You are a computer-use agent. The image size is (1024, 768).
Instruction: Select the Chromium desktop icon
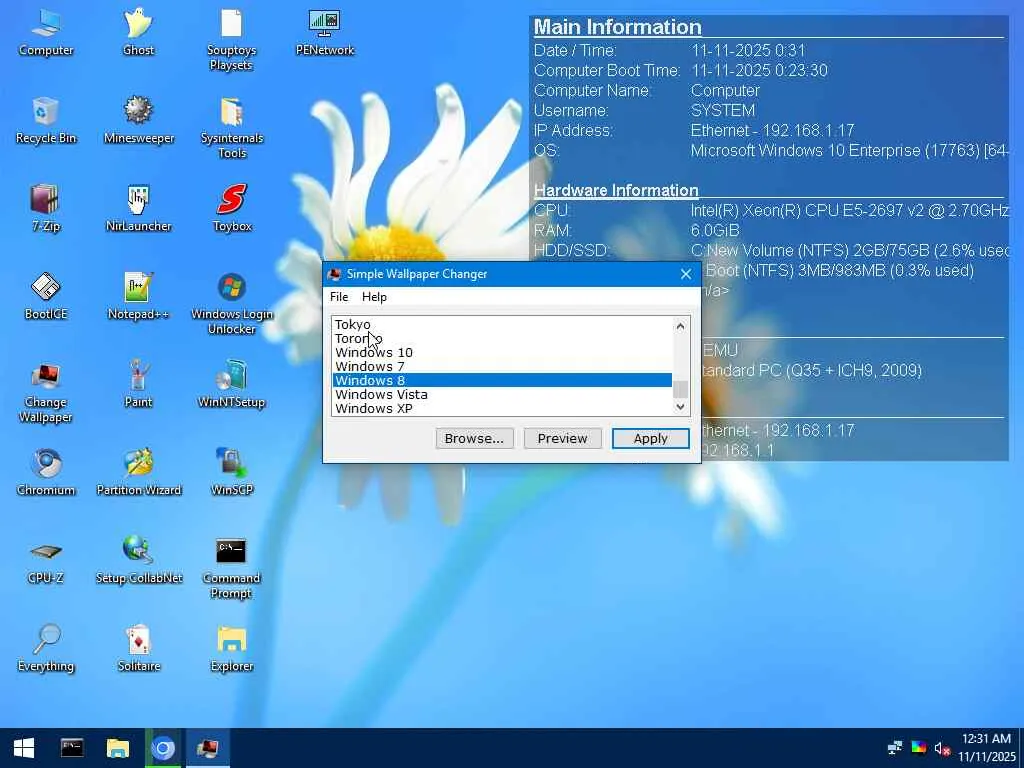pyautogui.click(x=46, y=473)
